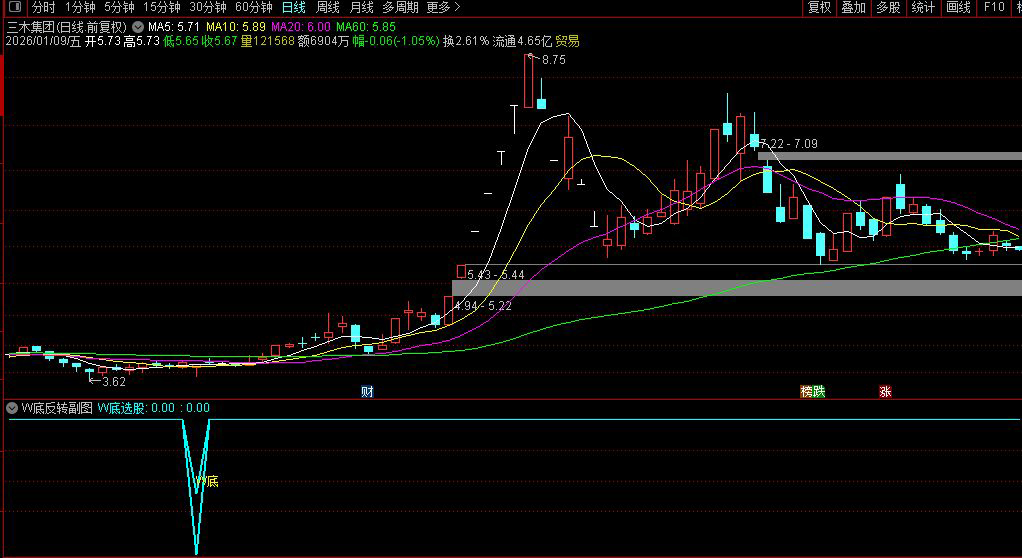Click the panel layout icon at top-left
The image size is (1022, 558).
tap(14, 7)
